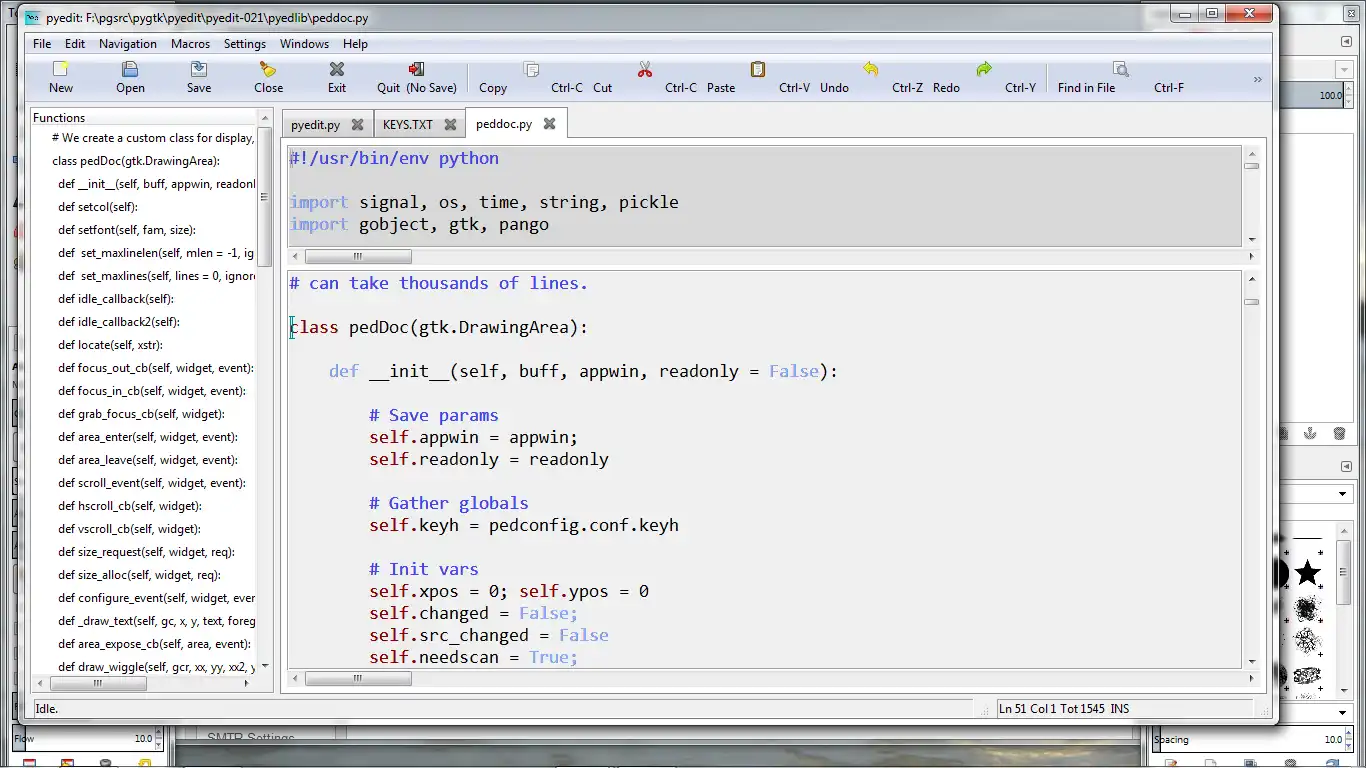Open the Windows menu
The width and height of the screenshot is (1366, 768).
(x=304, y=44)
